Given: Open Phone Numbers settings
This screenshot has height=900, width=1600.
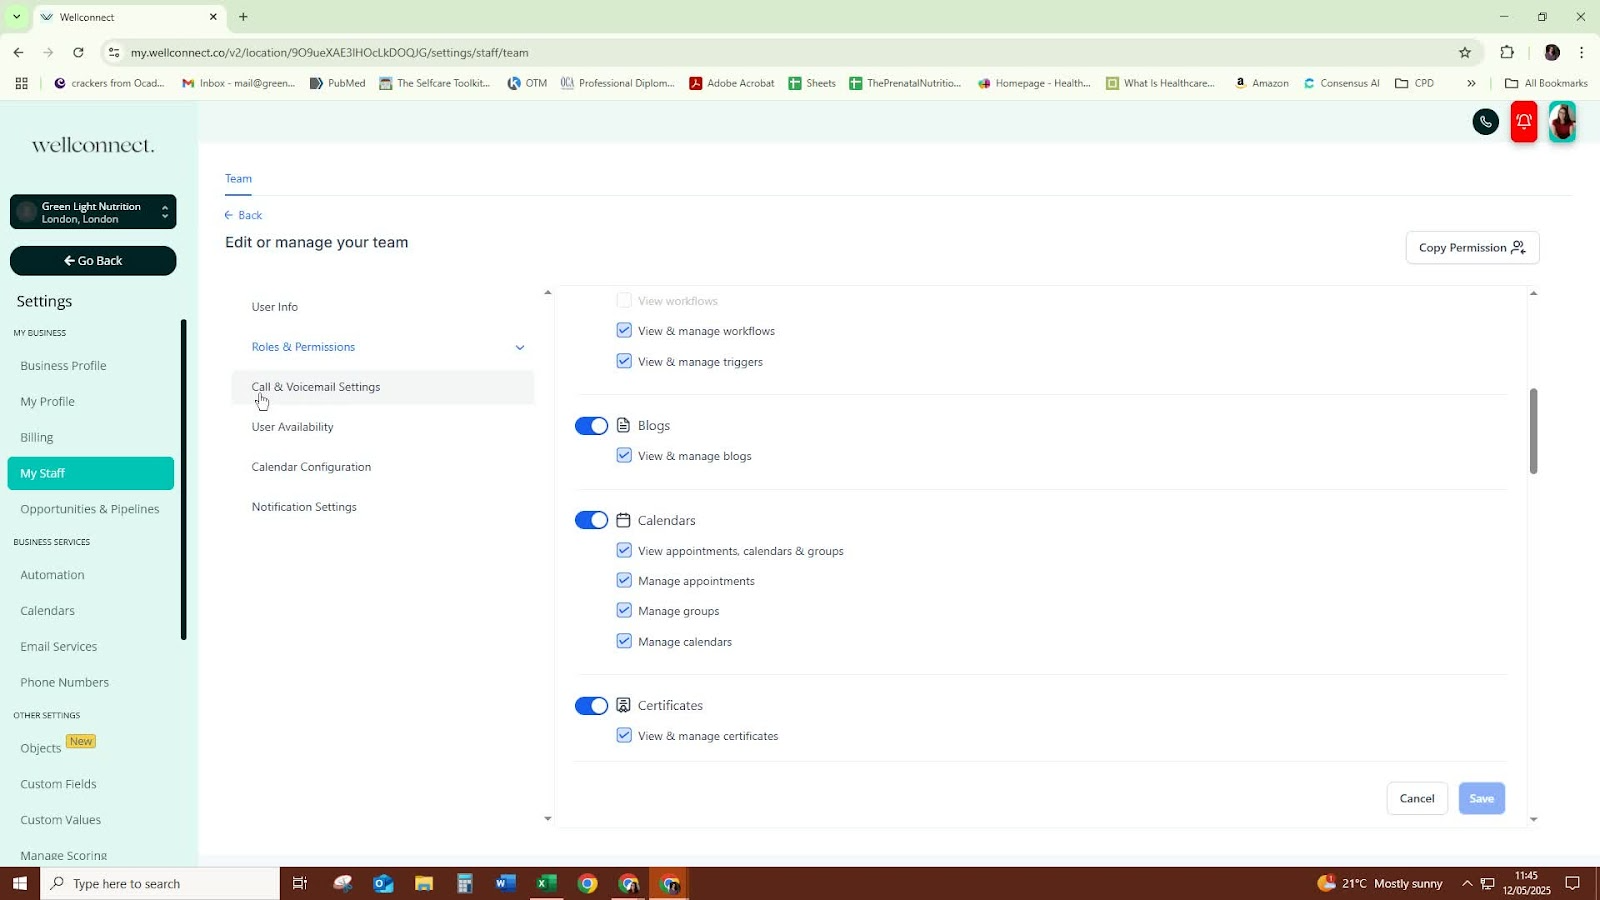Looking at the screenshot, I should [65, 683].
